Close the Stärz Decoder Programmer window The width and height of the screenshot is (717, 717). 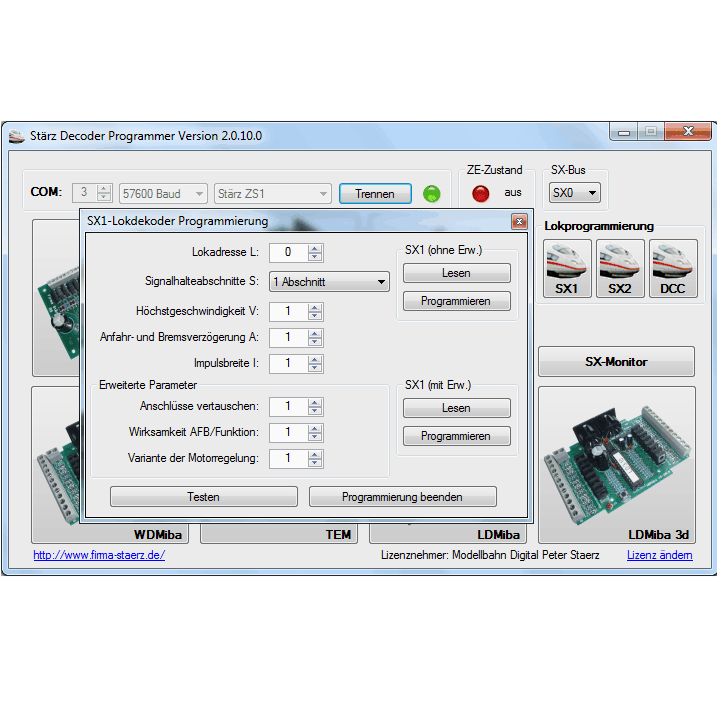688,132
